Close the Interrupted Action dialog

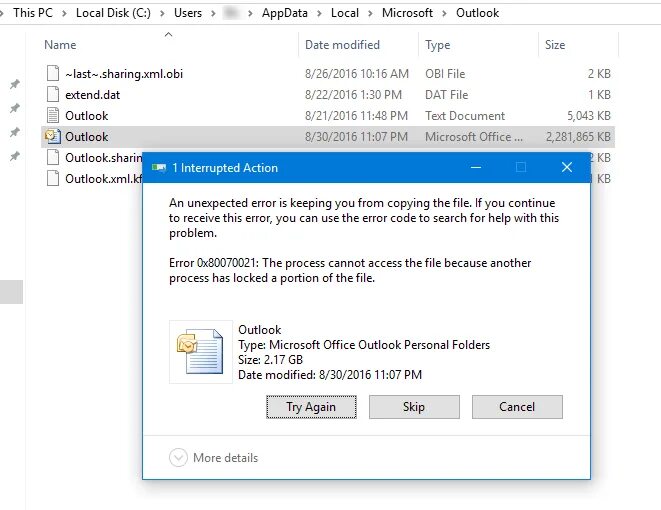pos(567,167)
